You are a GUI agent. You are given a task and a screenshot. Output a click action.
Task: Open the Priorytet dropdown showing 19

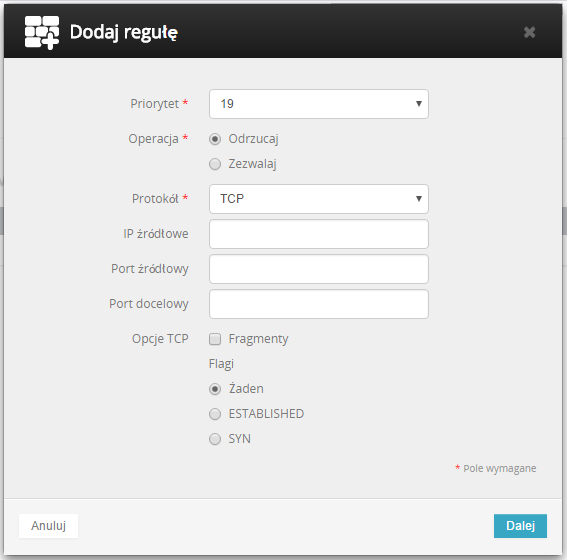click(319, 104)
